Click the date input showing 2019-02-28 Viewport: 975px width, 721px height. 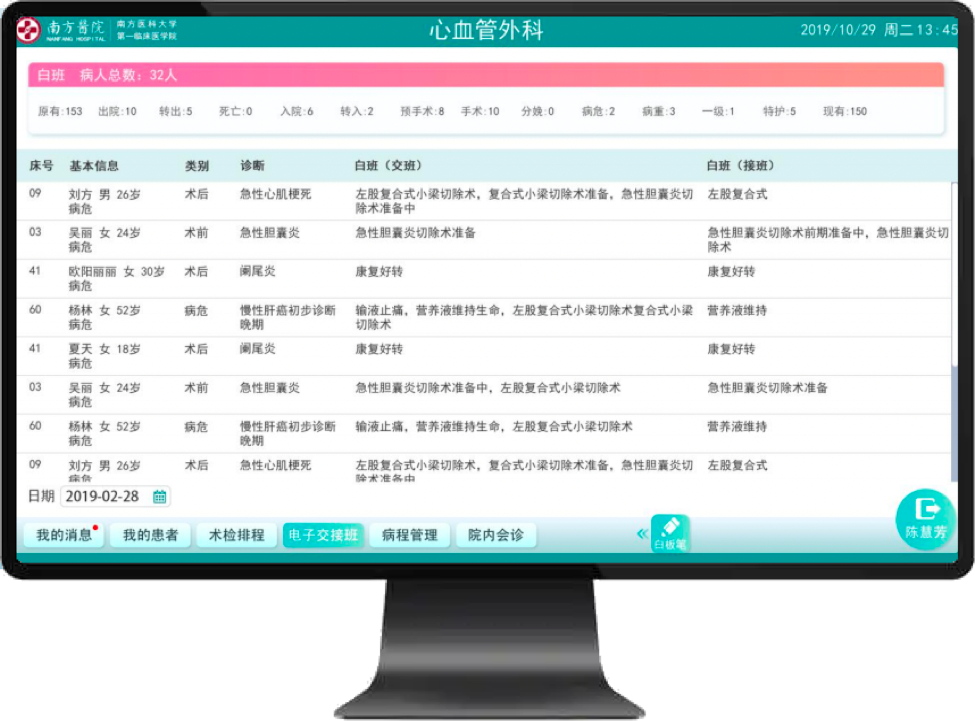pyautogui.click(x=104, y=497)
